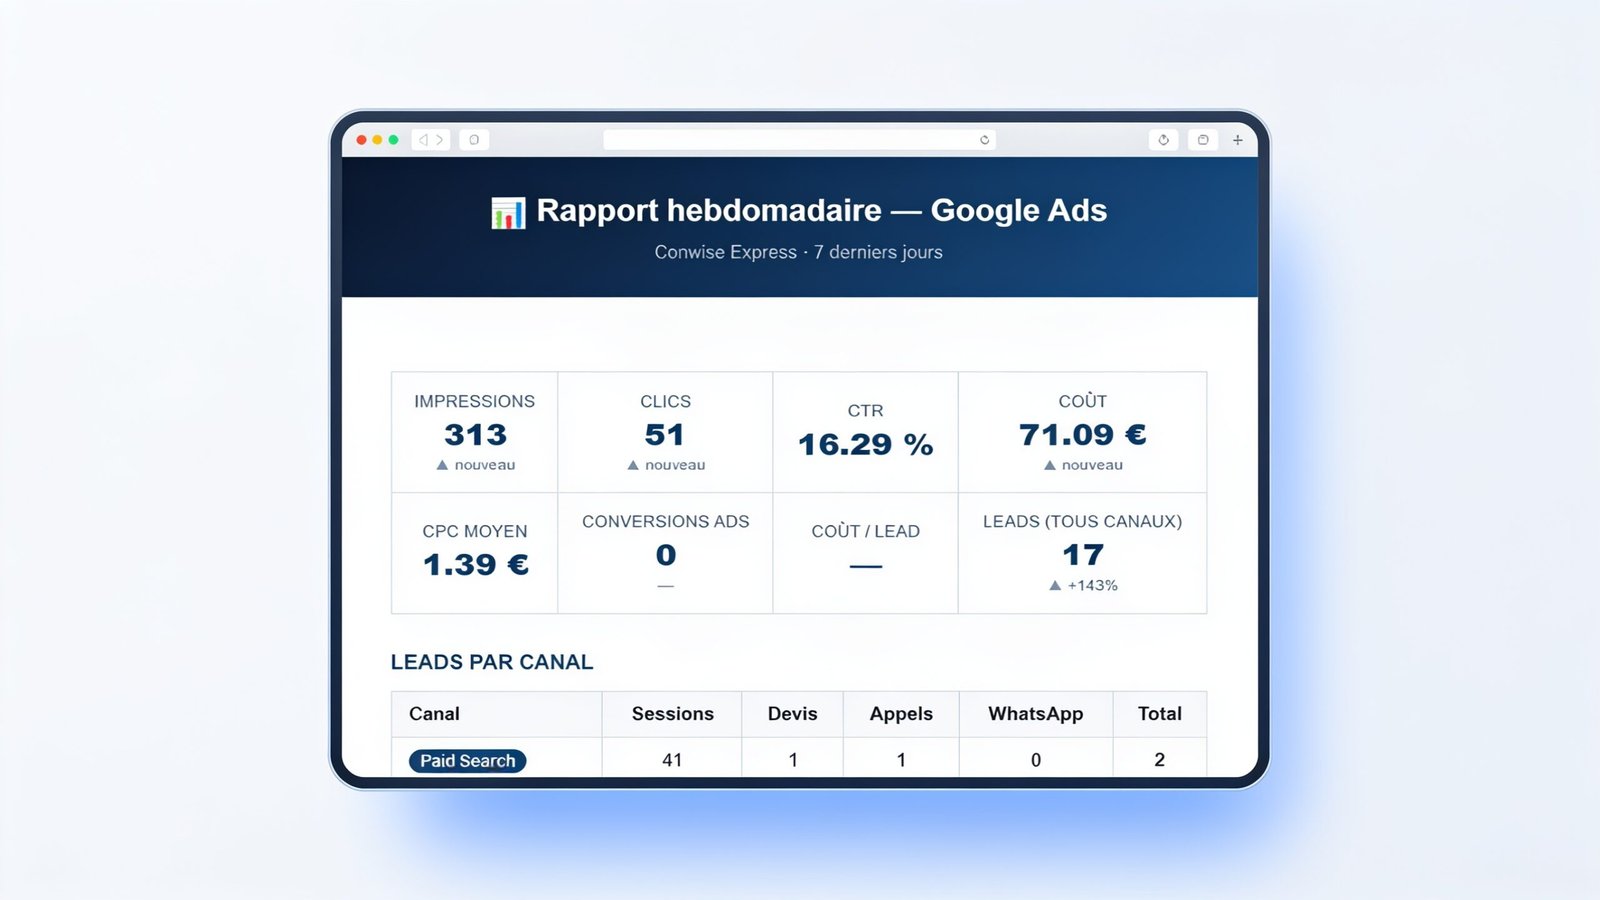Select the Coût 71.09 € value
This screenshot has width=1600, height=900.
pos(1082,435)
